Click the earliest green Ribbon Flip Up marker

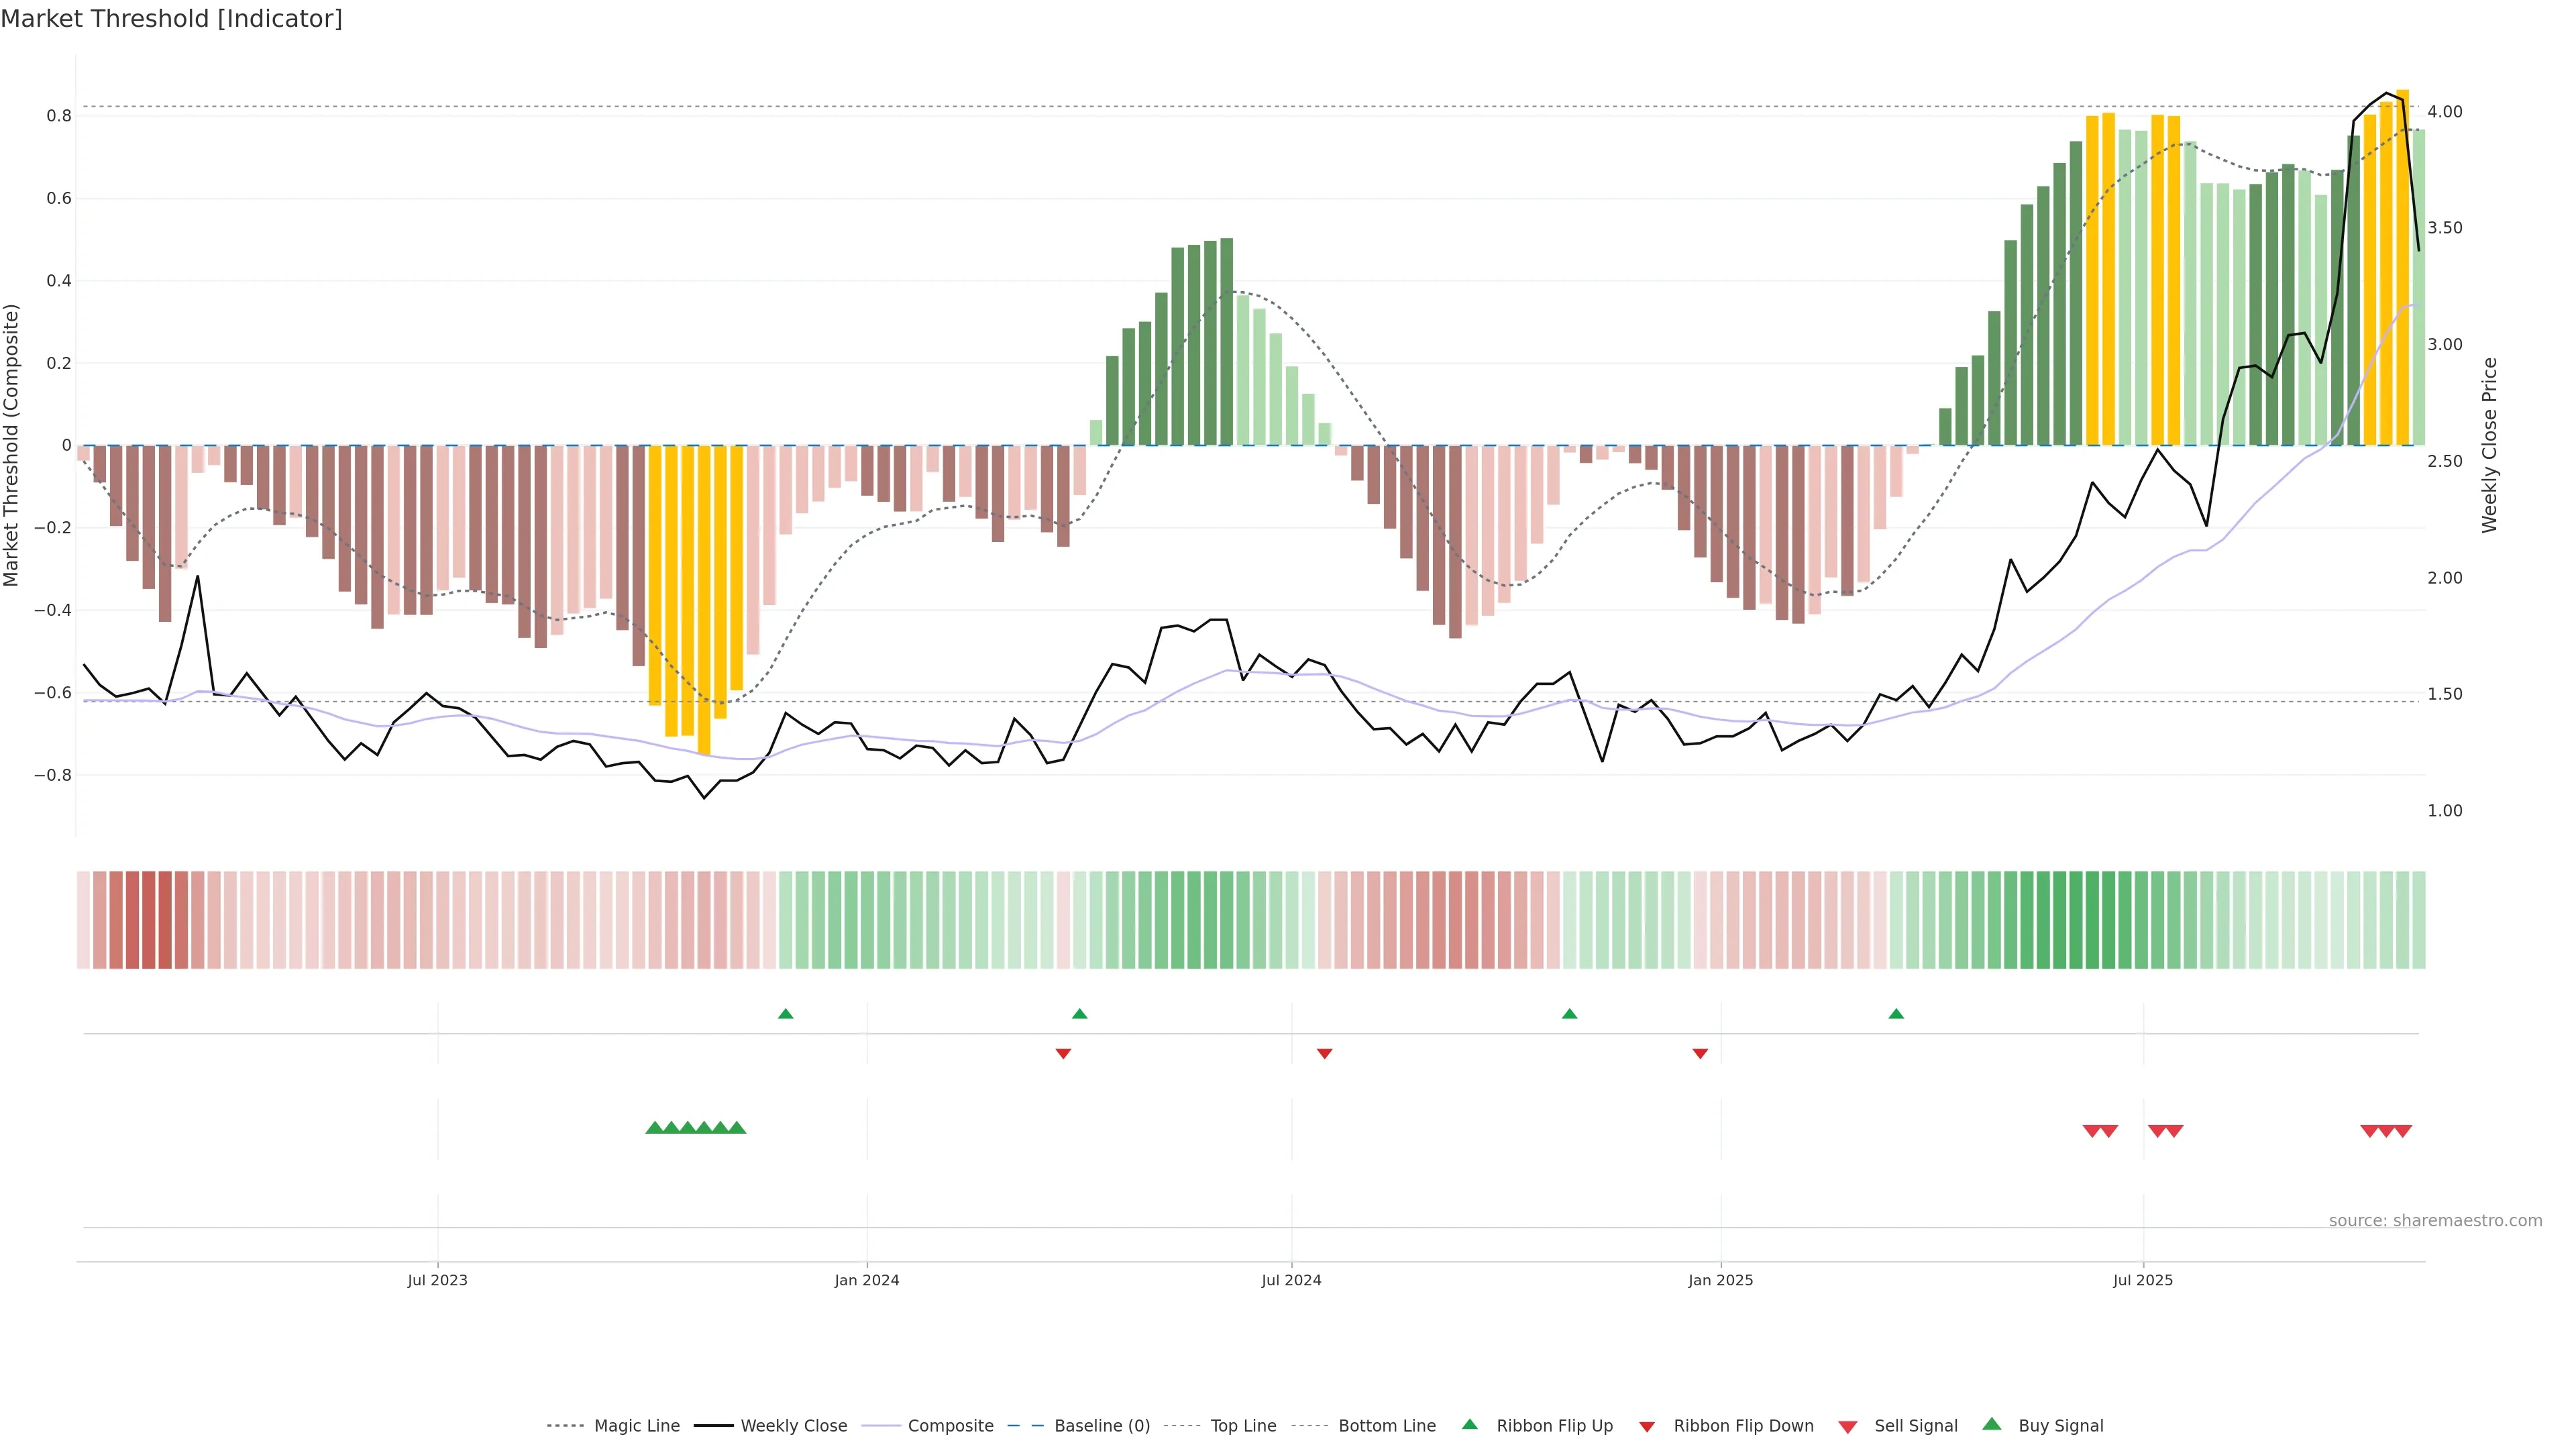[786, 1014]
